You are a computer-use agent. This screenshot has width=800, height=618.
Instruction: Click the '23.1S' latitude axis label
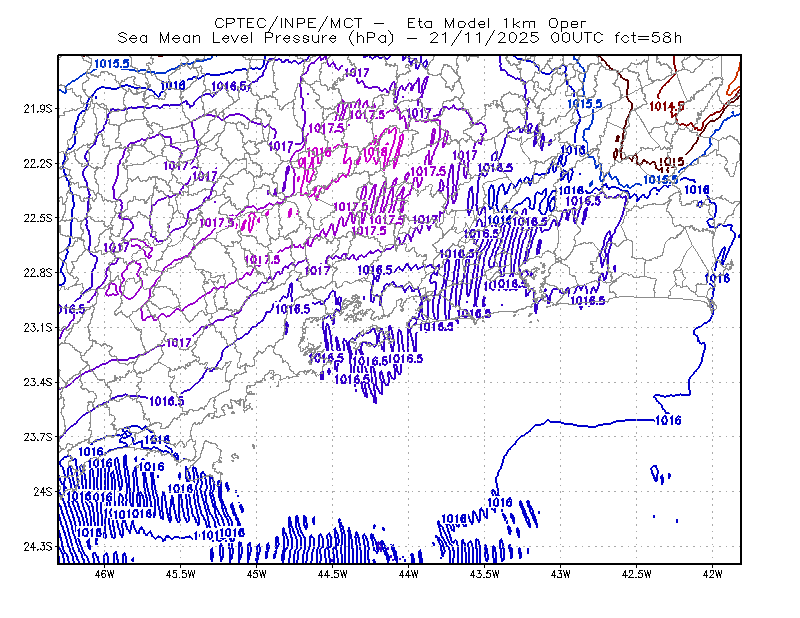coord(37,327)
